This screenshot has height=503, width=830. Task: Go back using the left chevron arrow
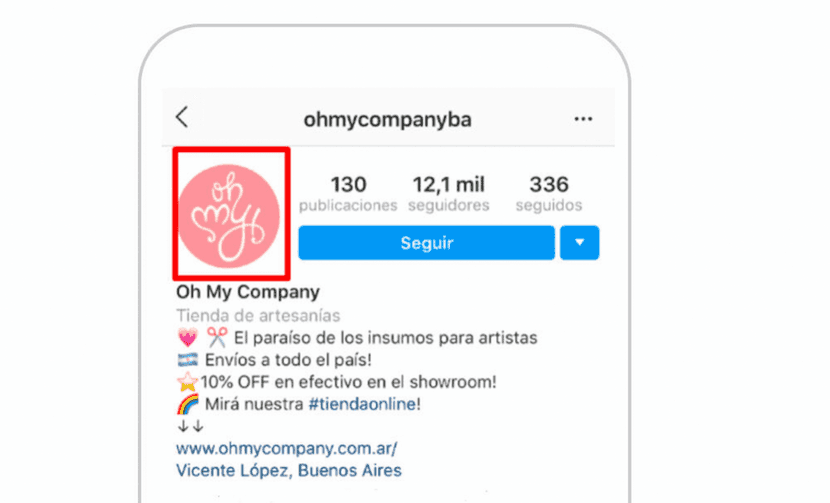coord(182,117)
